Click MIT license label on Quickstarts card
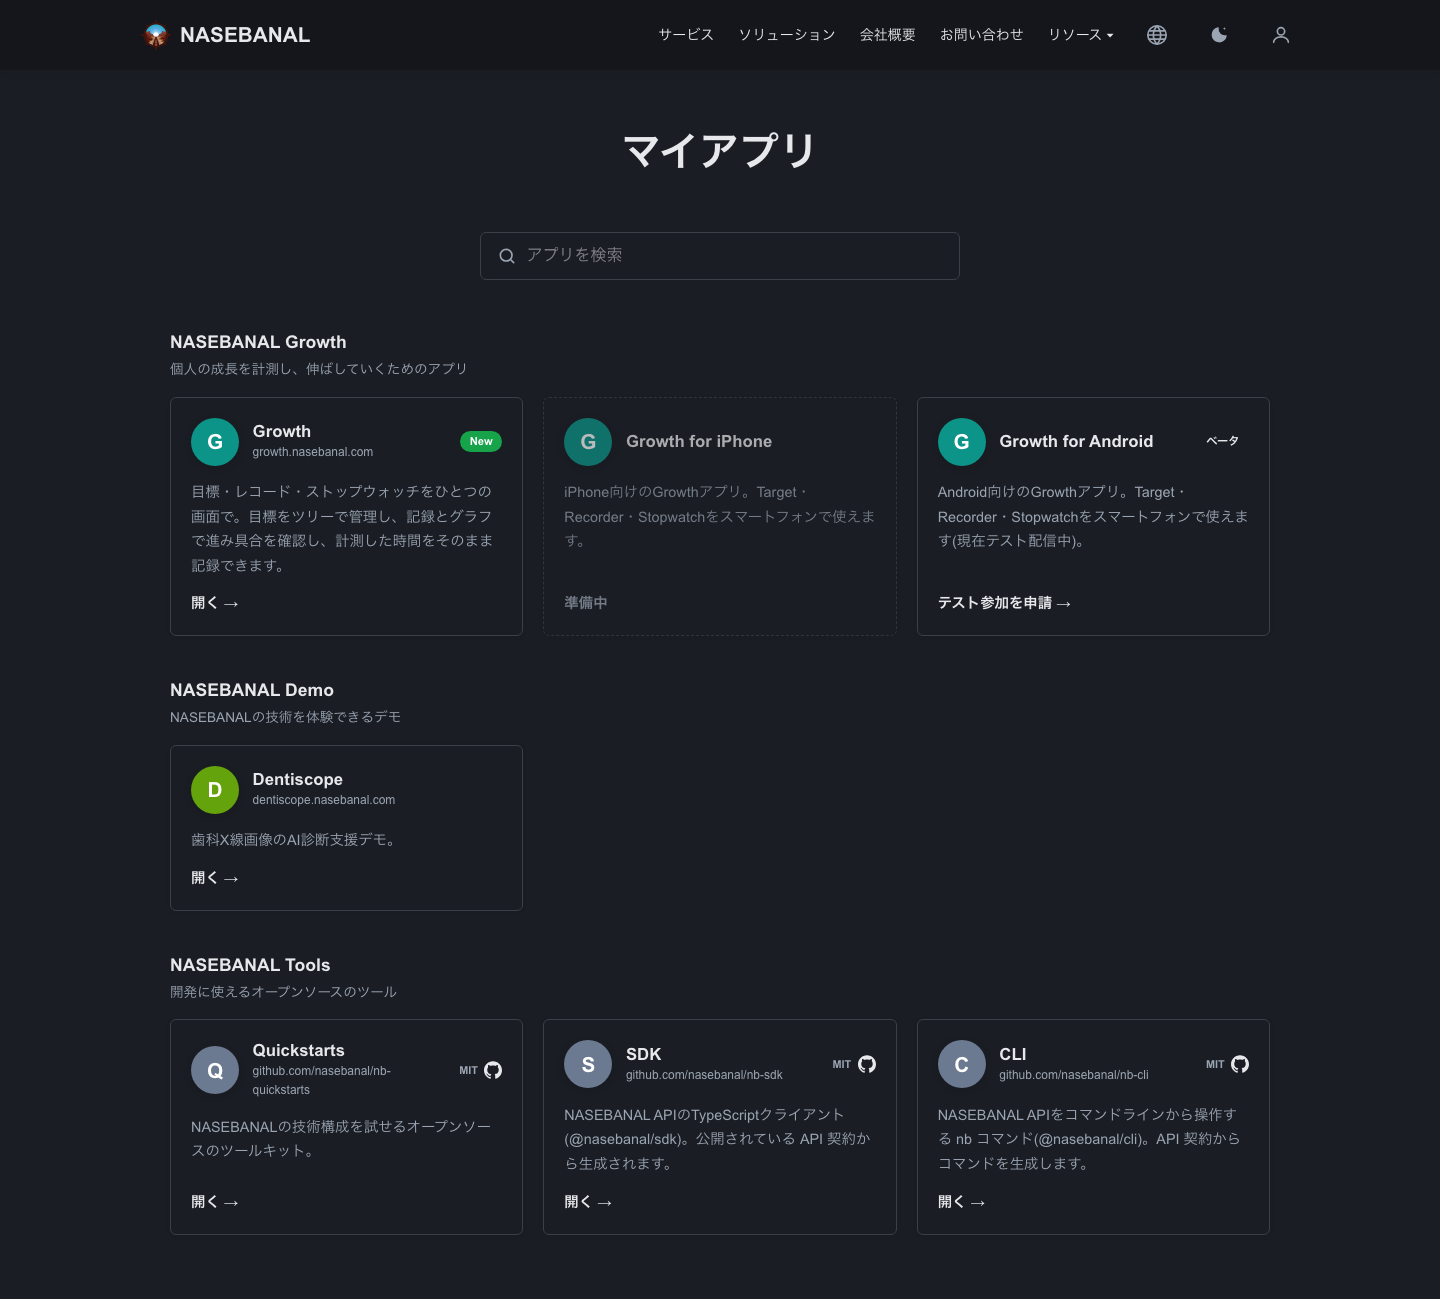Image resolution: width=1440 pixels, height=1299 pixels. [x=468, y=1071]
